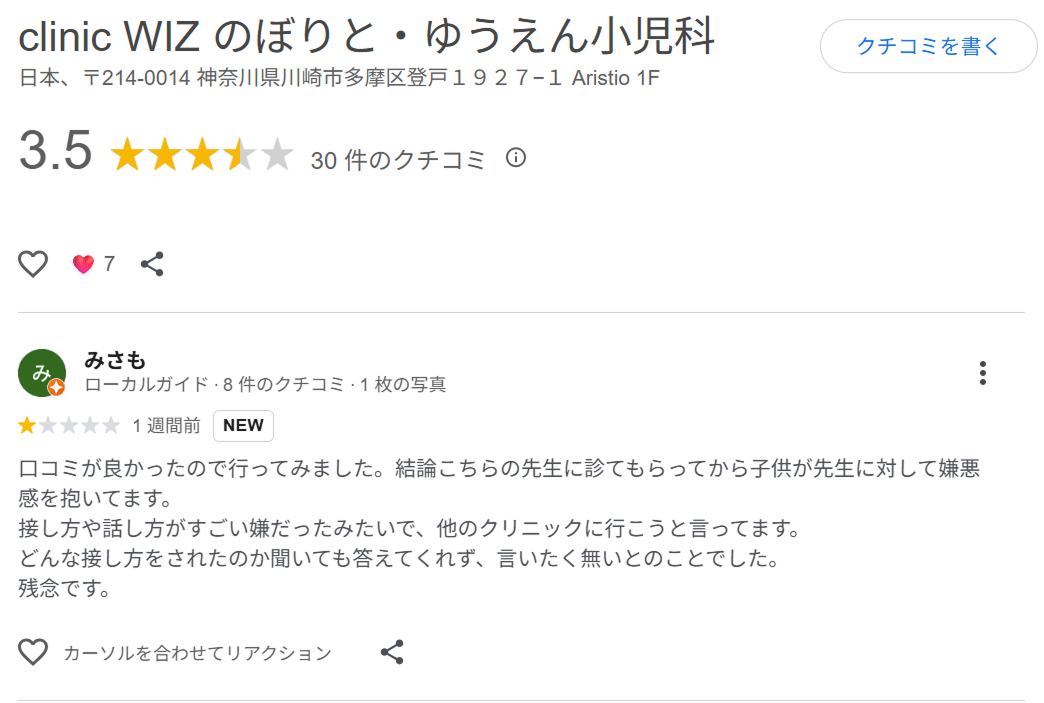Click the share icon below the review text
1044x703 pixels.
click(x=391, y=652)
